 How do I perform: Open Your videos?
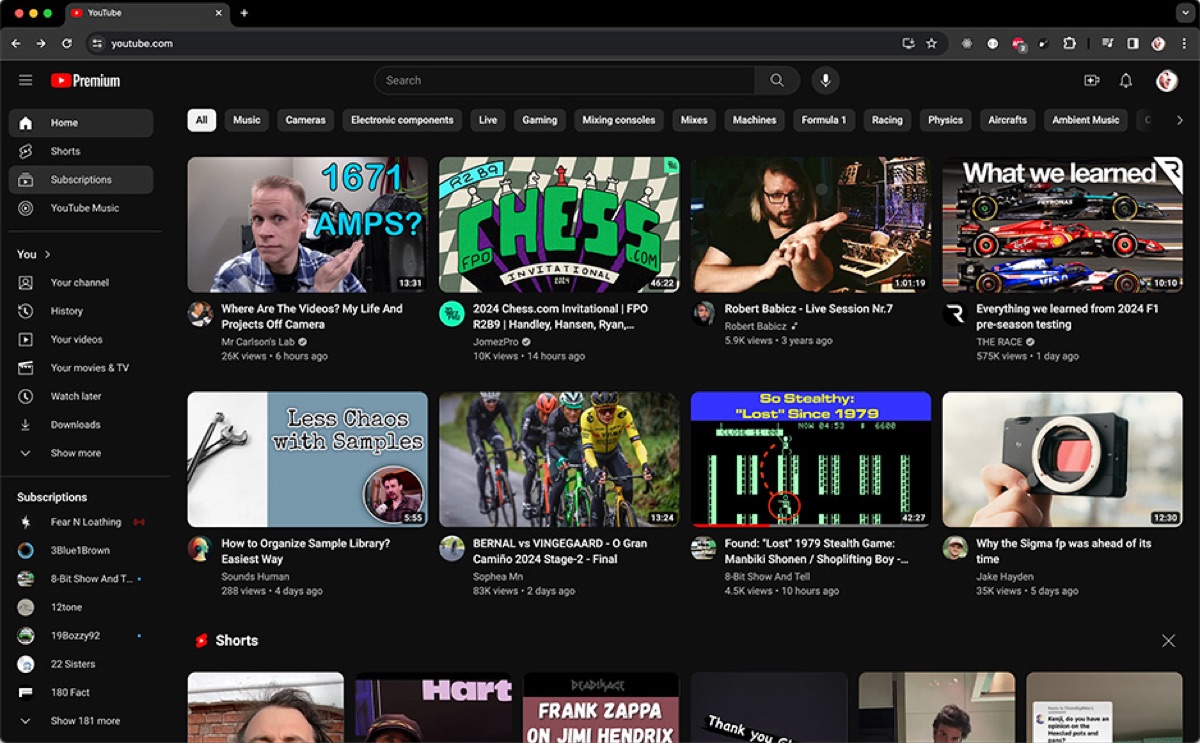click(81, 339)
